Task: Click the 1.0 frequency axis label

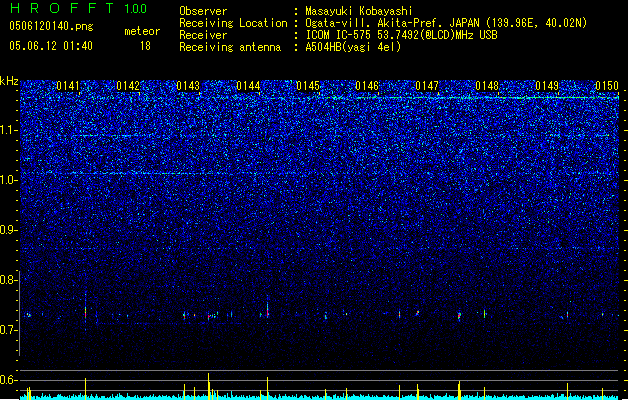Action: tap(8, 180)
